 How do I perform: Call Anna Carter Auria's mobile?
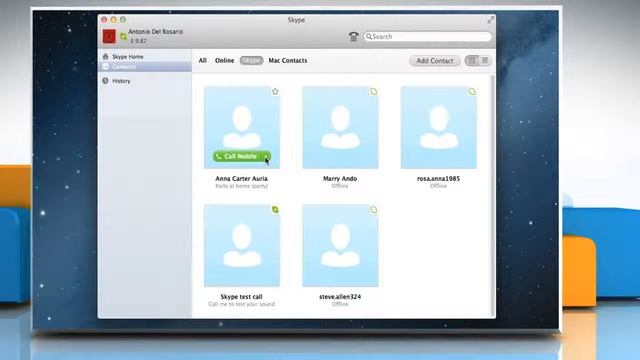click(x=237, y=156)
